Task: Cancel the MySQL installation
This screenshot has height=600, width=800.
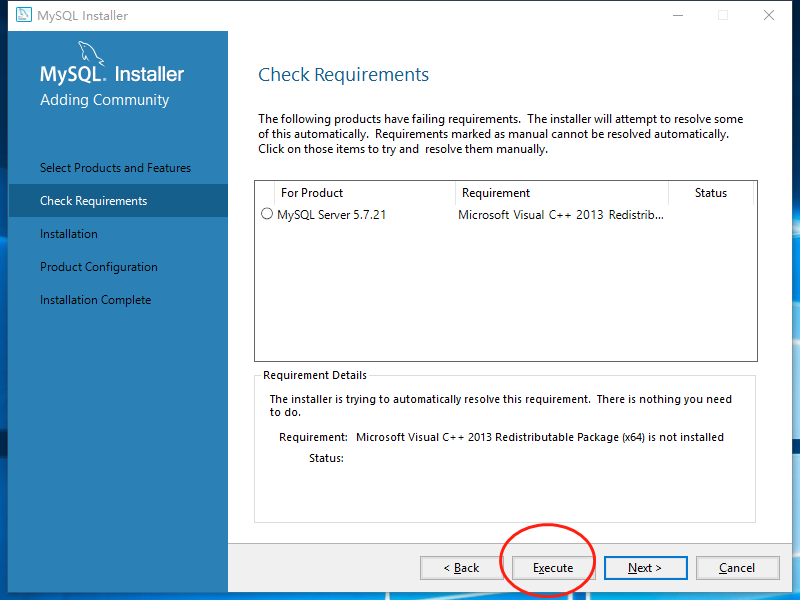Action: [x=737, y=568]
